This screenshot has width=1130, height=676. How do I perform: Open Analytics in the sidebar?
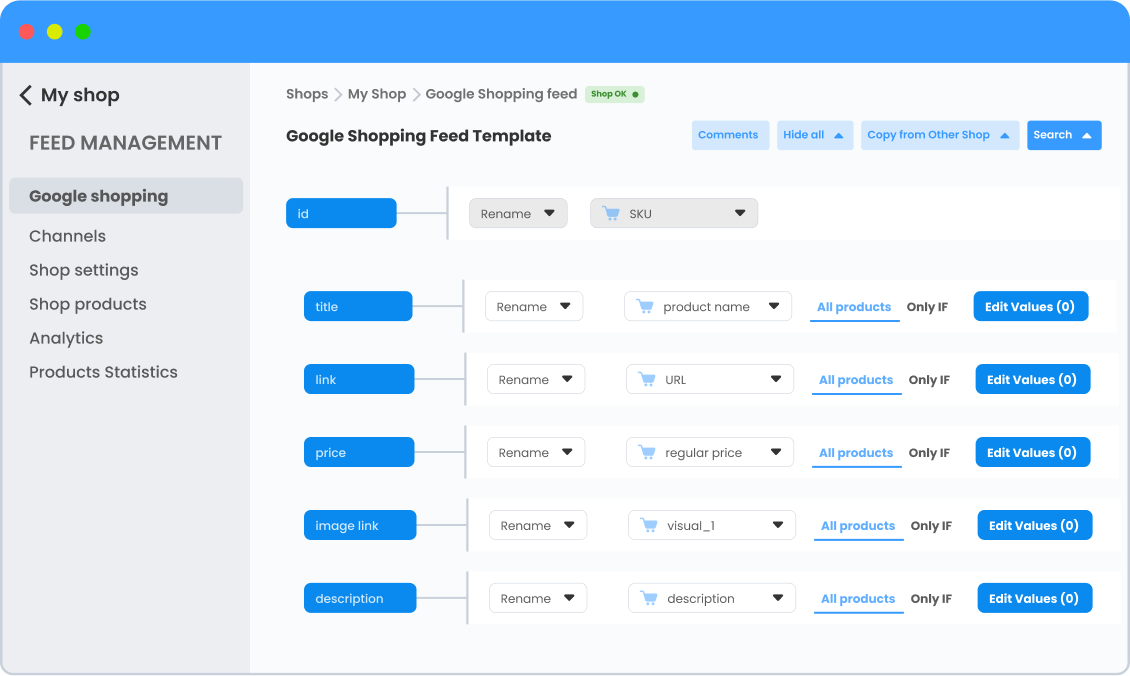tap(66, 338)
